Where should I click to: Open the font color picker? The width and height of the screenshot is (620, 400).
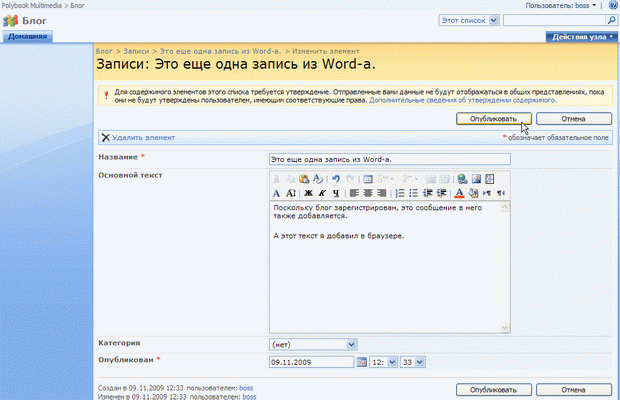460,193
